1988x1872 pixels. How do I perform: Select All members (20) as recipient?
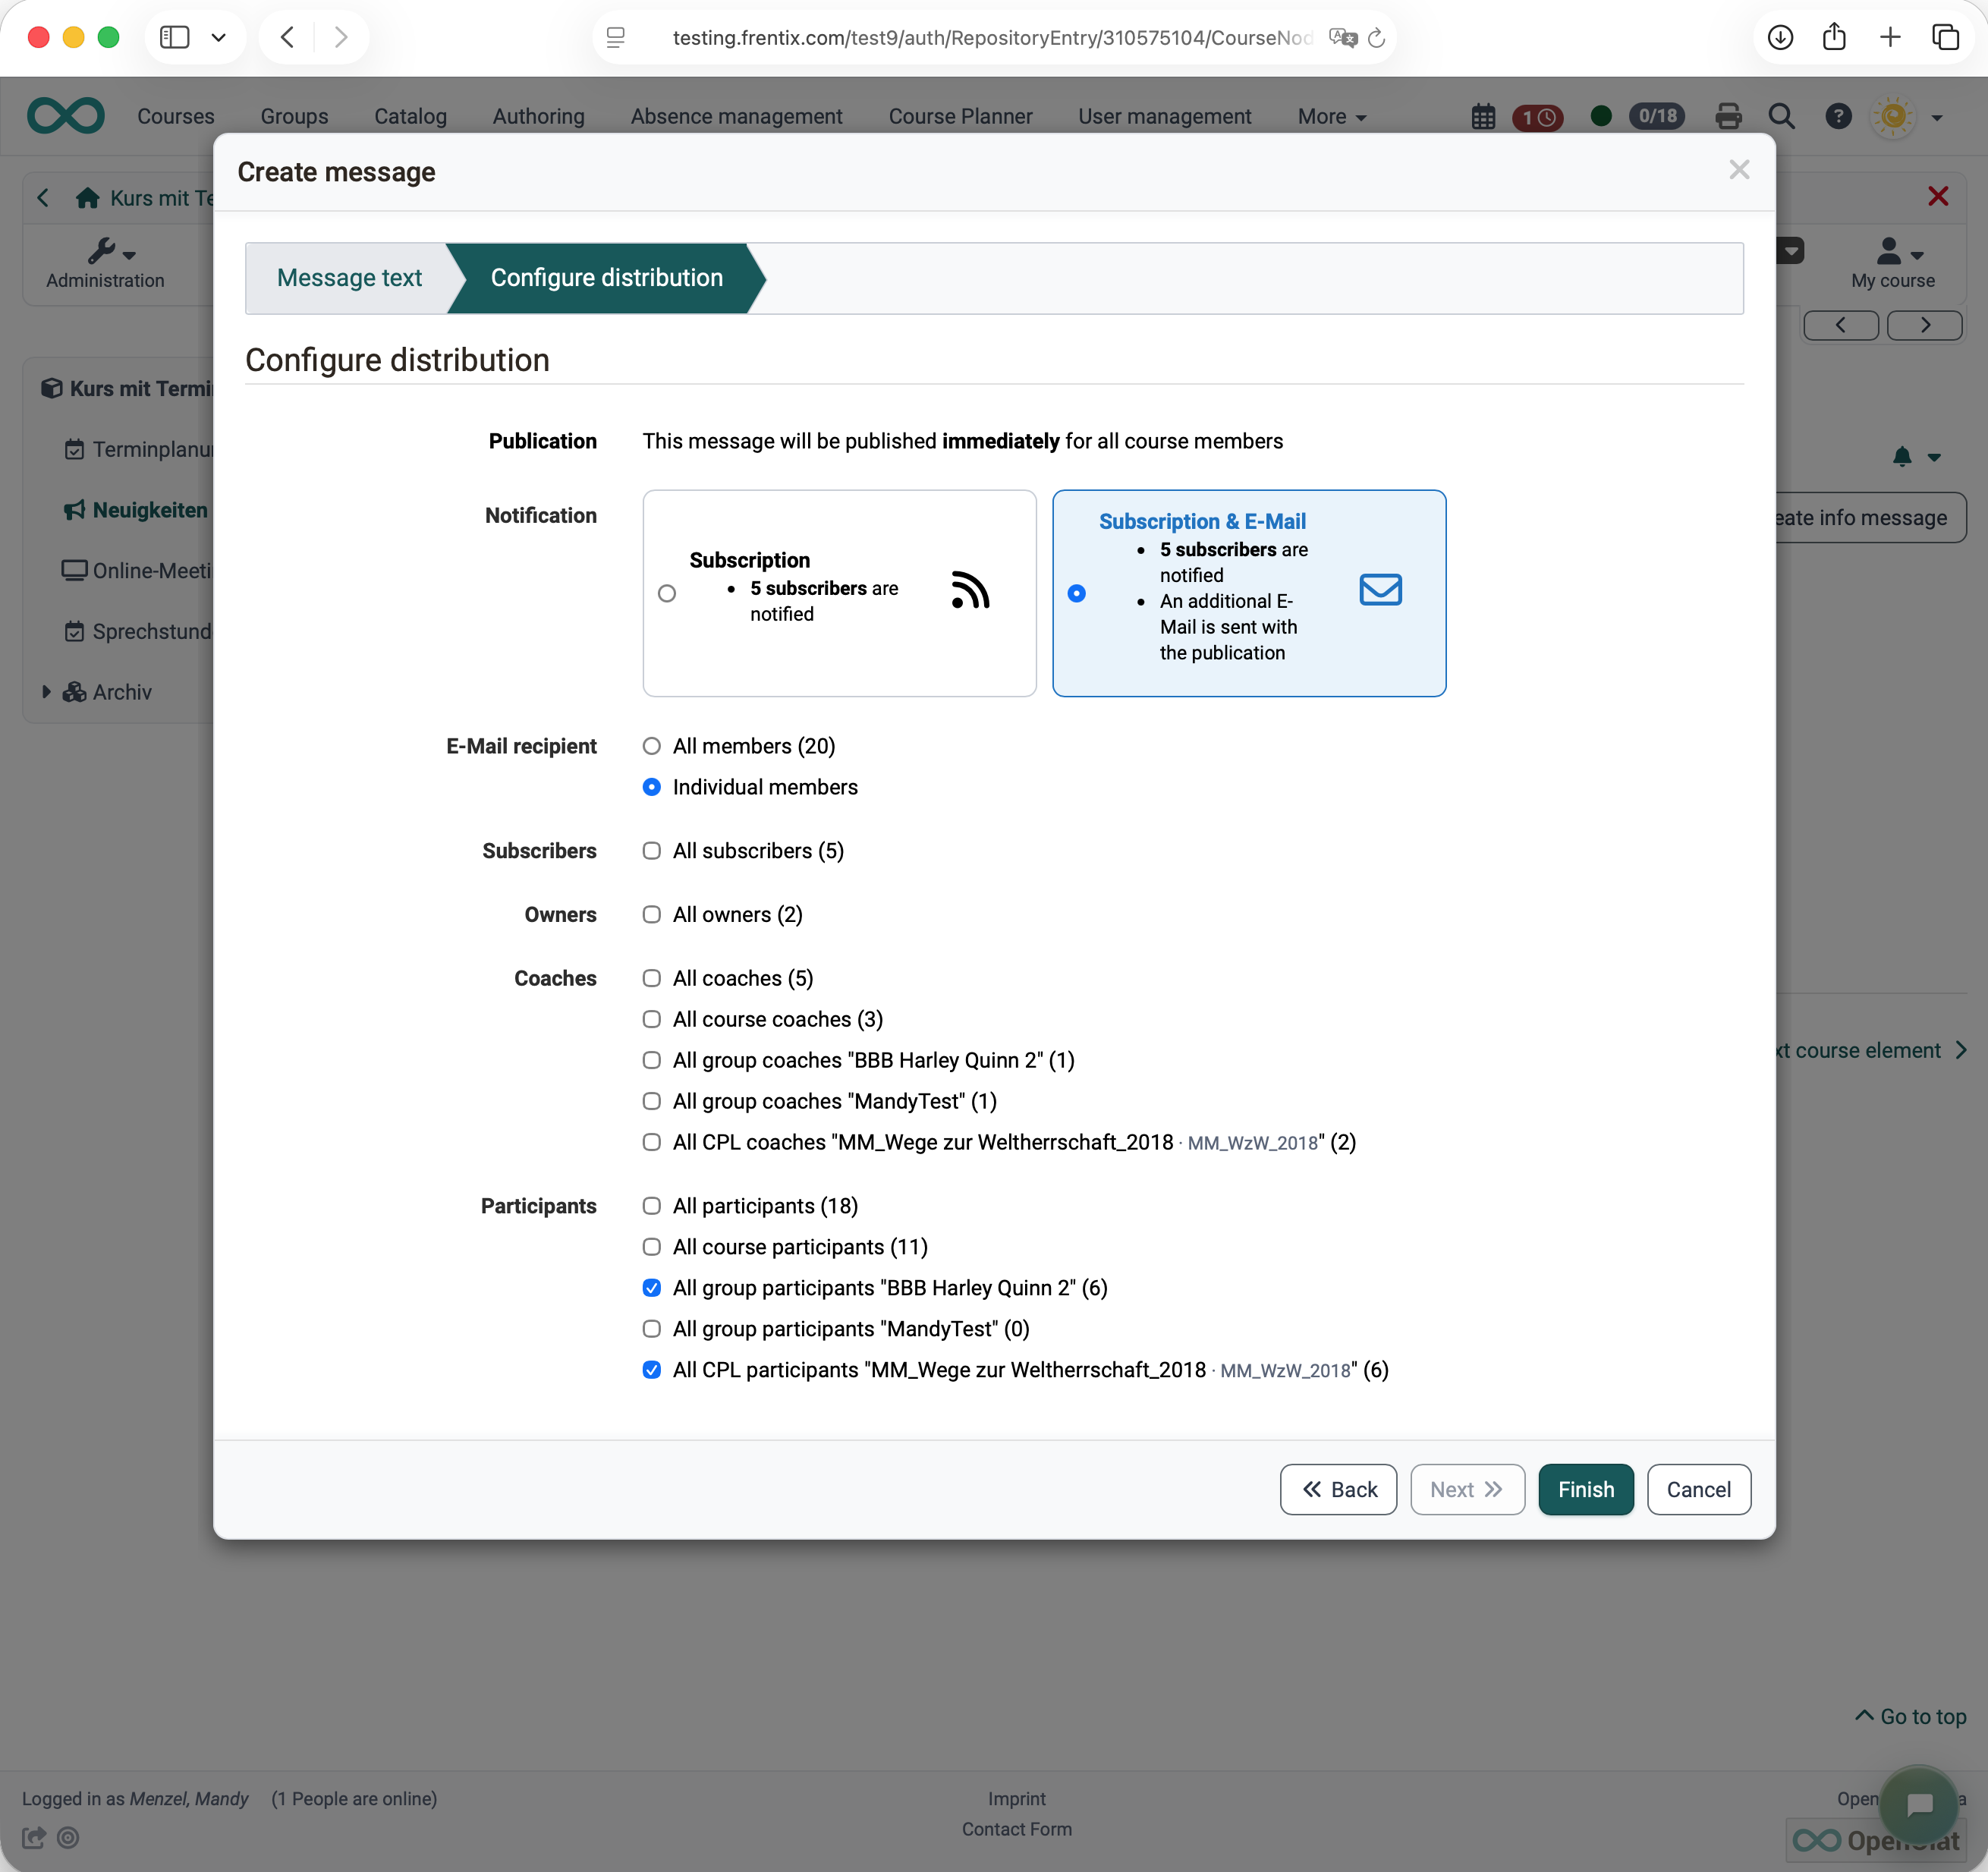click(x=652, y=746)
